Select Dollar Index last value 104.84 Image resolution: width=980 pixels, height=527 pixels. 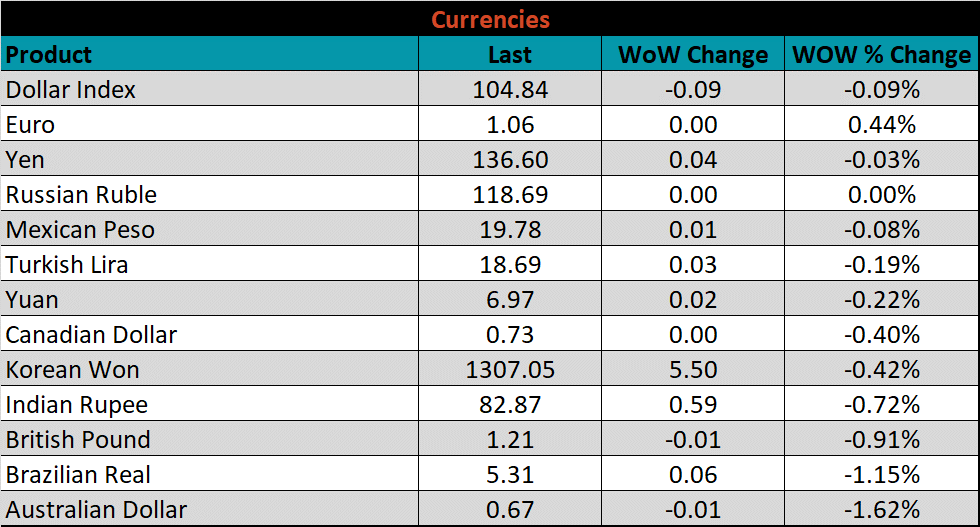pos(510,89)
